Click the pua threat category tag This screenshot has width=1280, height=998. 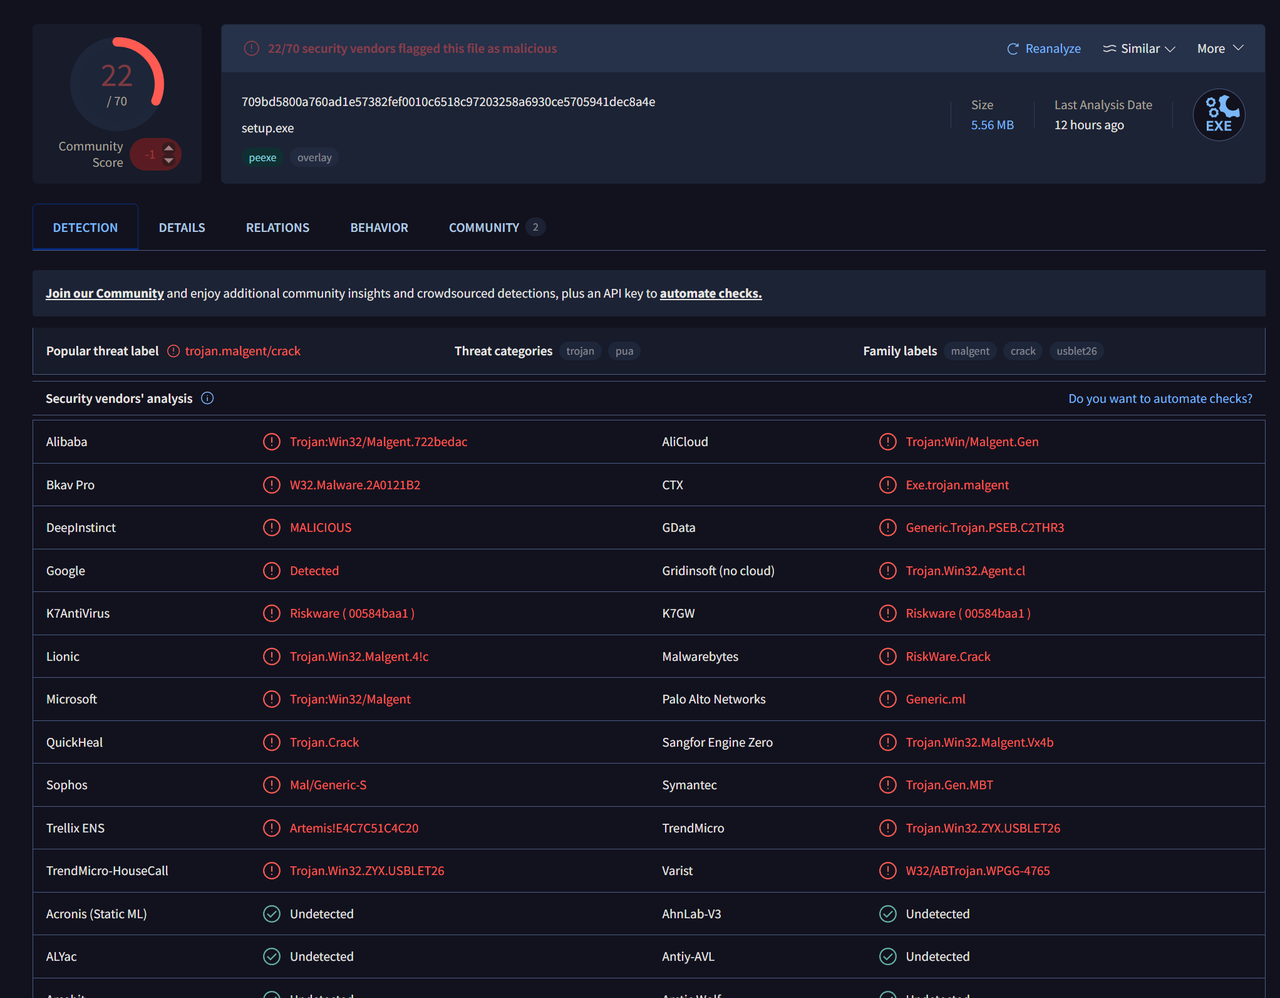tap(624, 351)
